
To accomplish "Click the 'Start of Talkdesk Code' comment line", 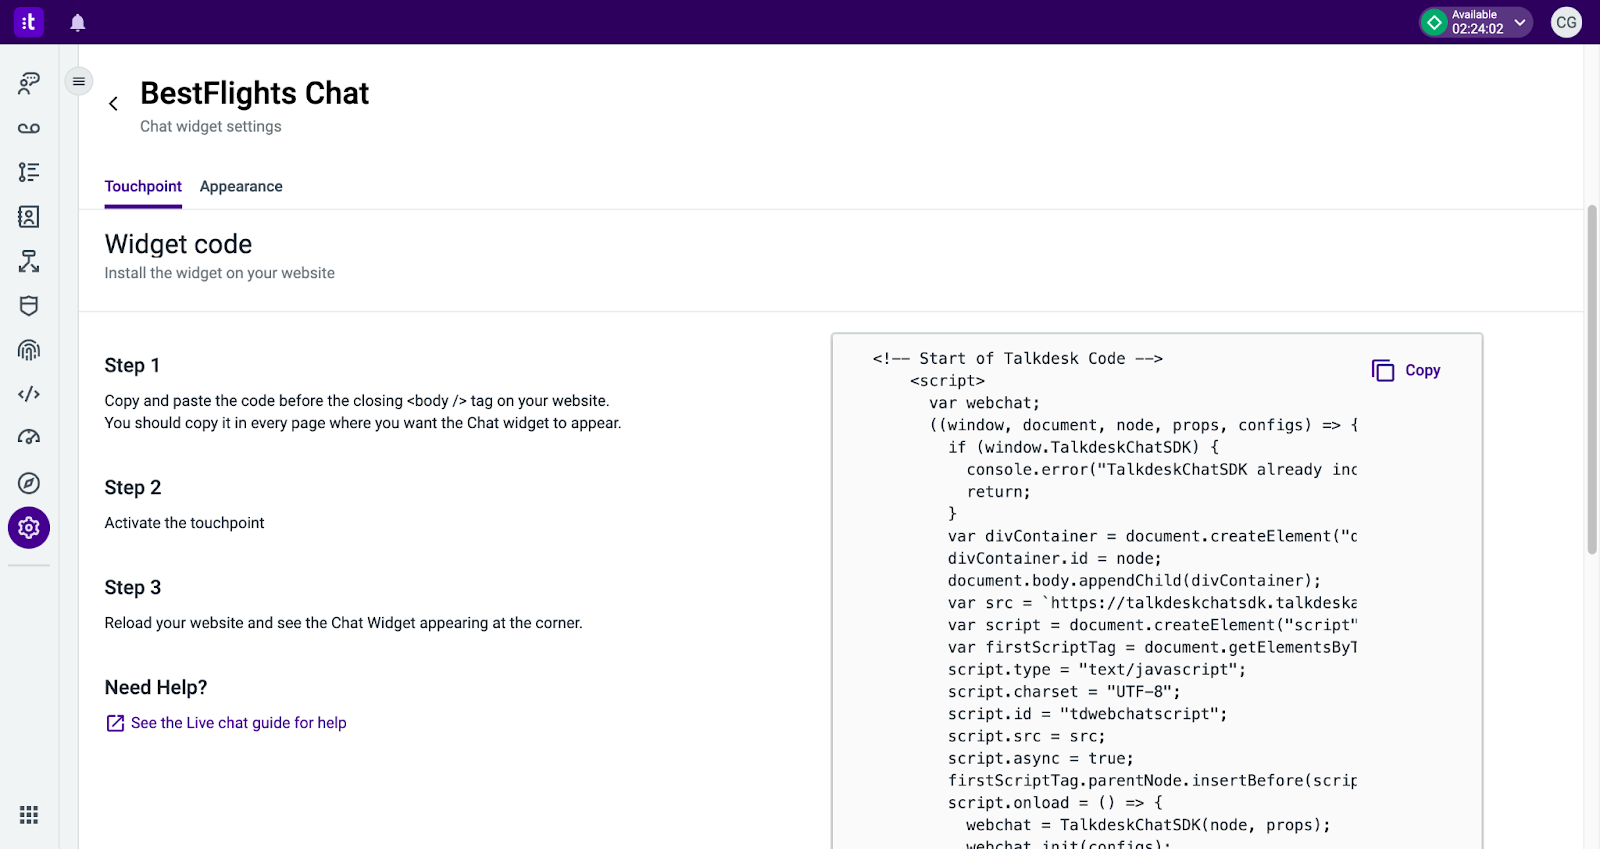I will [1017, 358].
